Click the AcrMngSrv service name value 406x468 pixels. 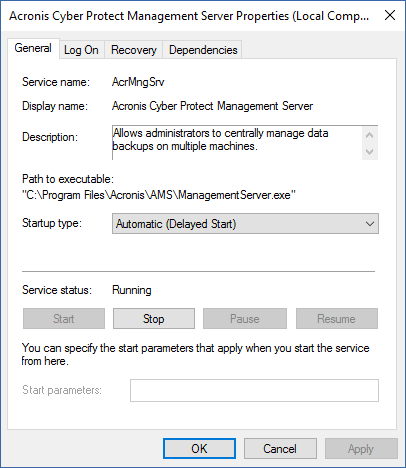(x=138, y=82)
